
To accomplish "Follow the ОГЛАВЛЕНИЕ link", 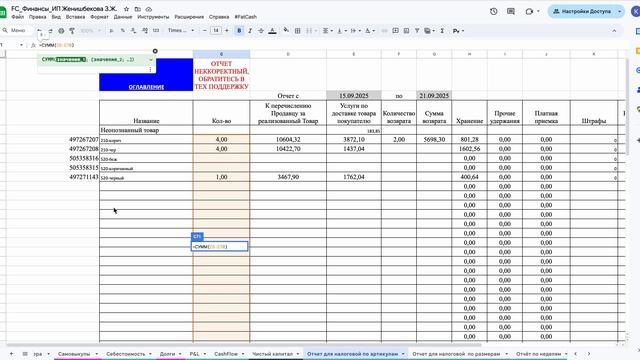I will tap(146, 87).
